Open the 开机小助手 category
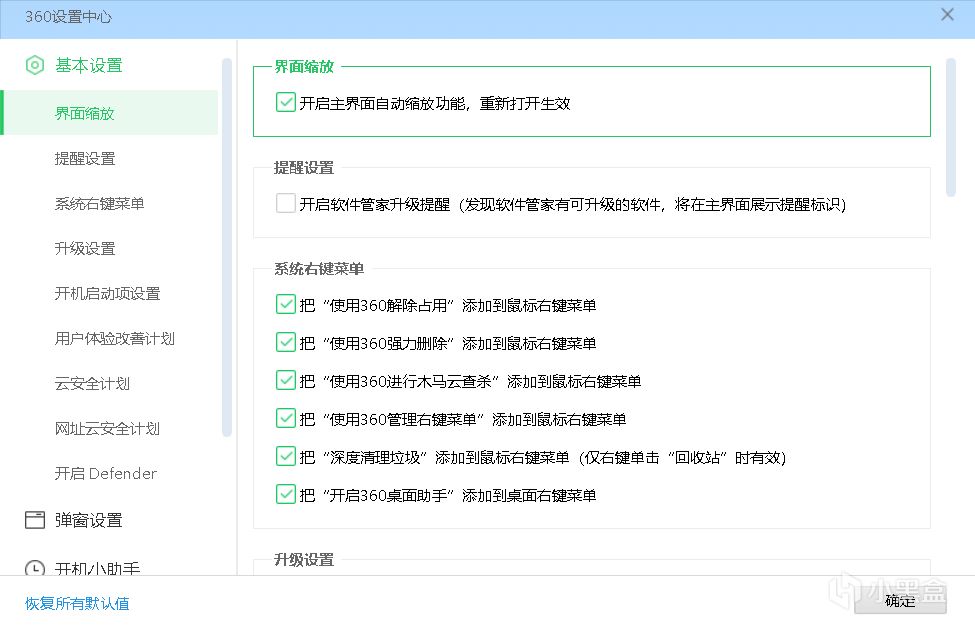 coord(97,568)
